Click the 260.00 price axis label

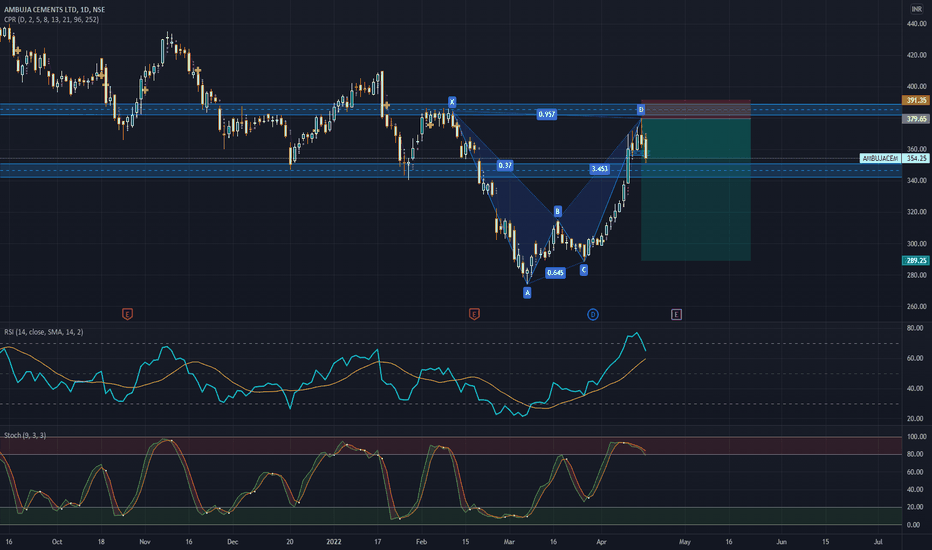[x=917, y=307]
